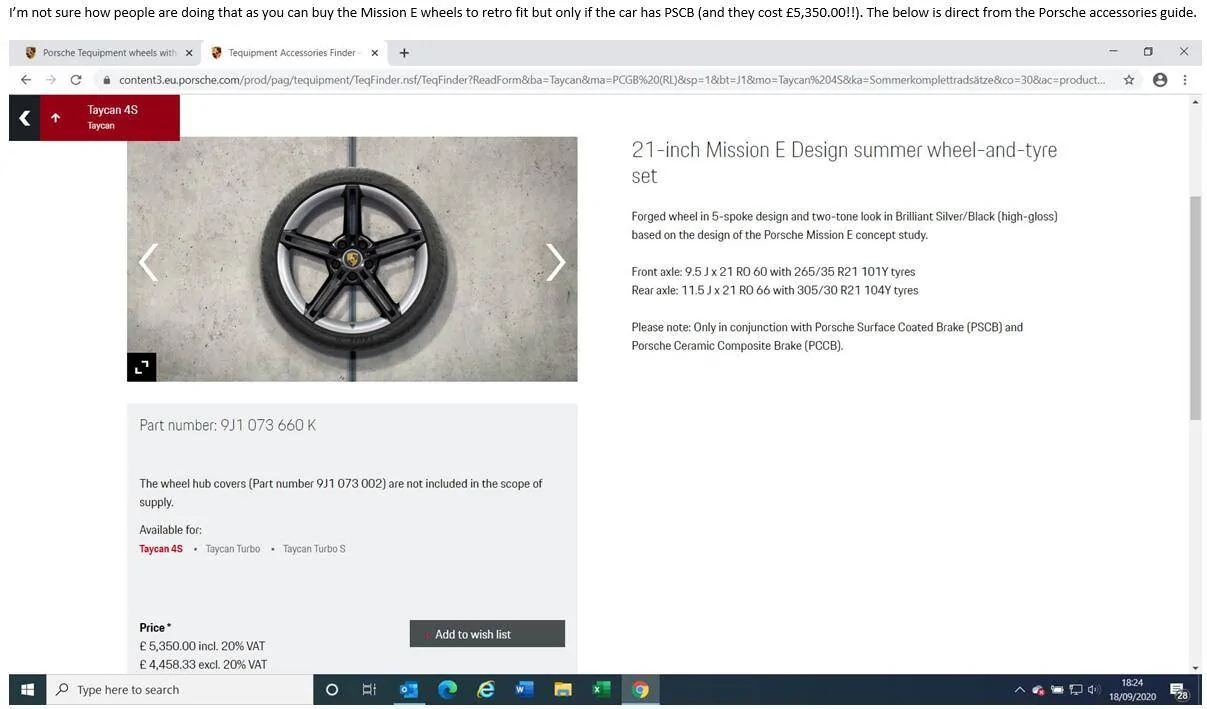Expand wheel image to fullscreen
Screen dimensions: 1207x709
click(141, 367)
